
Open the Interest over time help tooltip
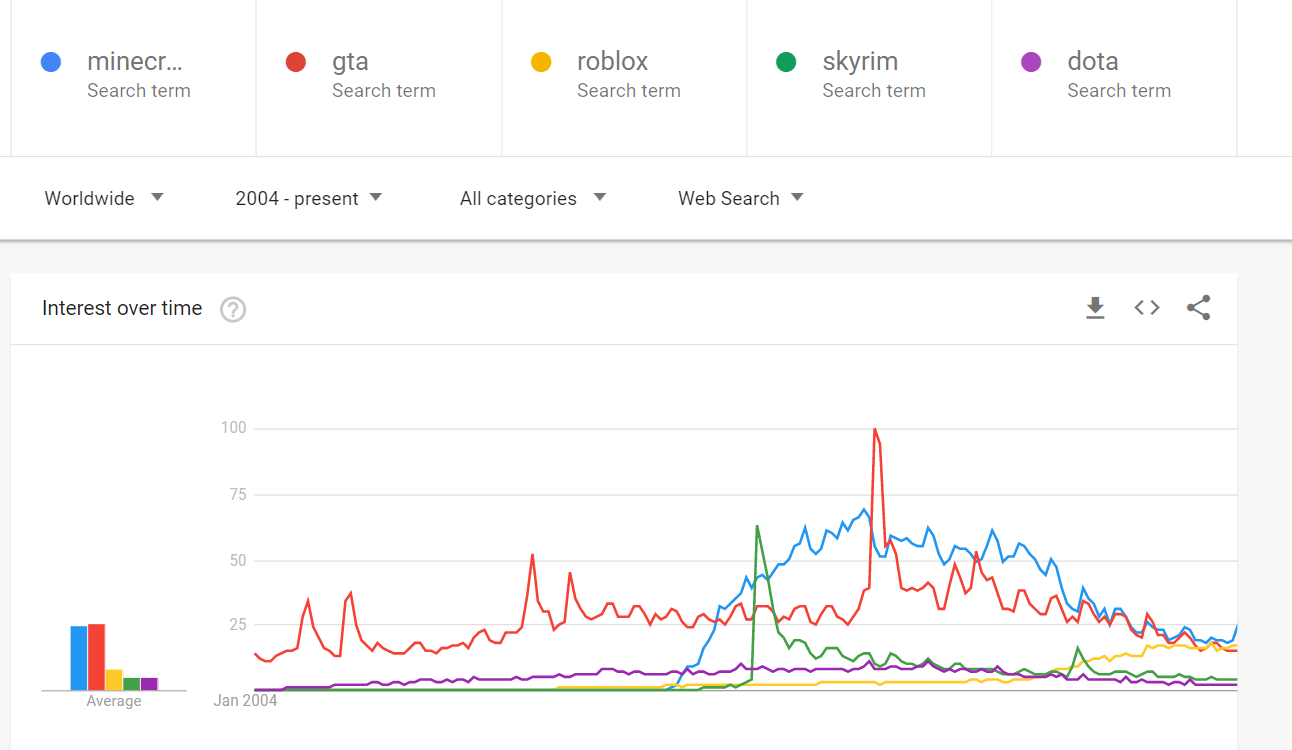(x=233, y=310)
